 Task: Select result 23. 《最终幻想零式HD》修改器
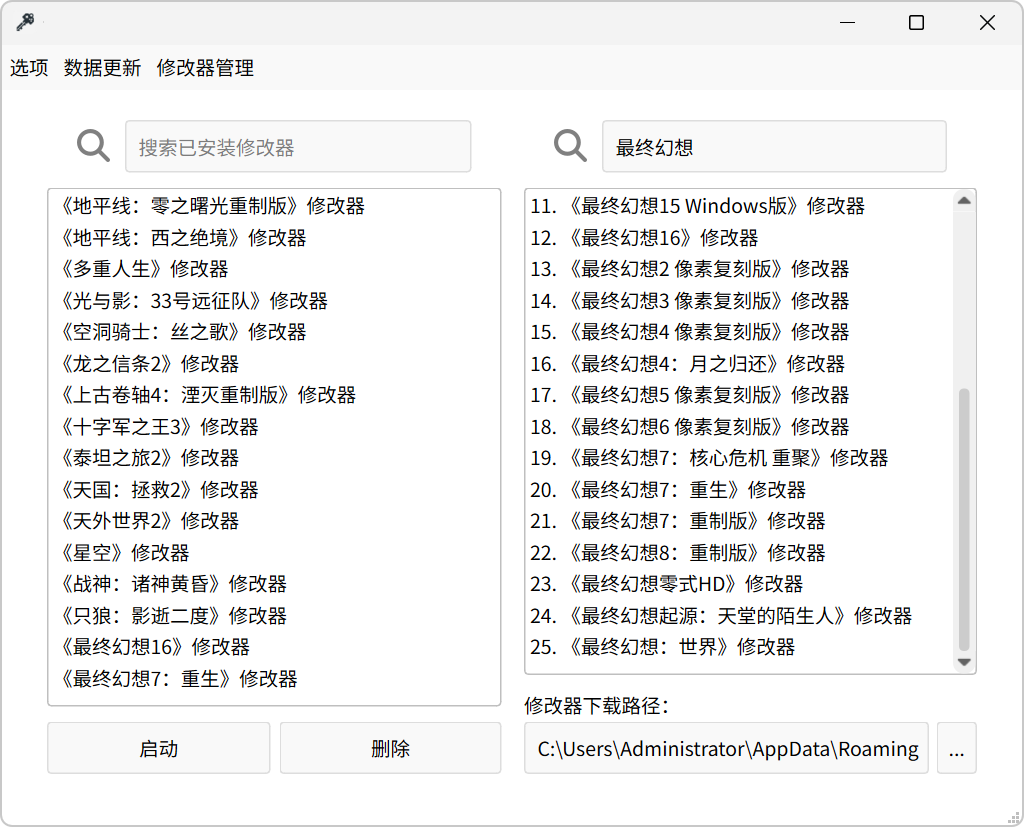[x=739, y=584]
